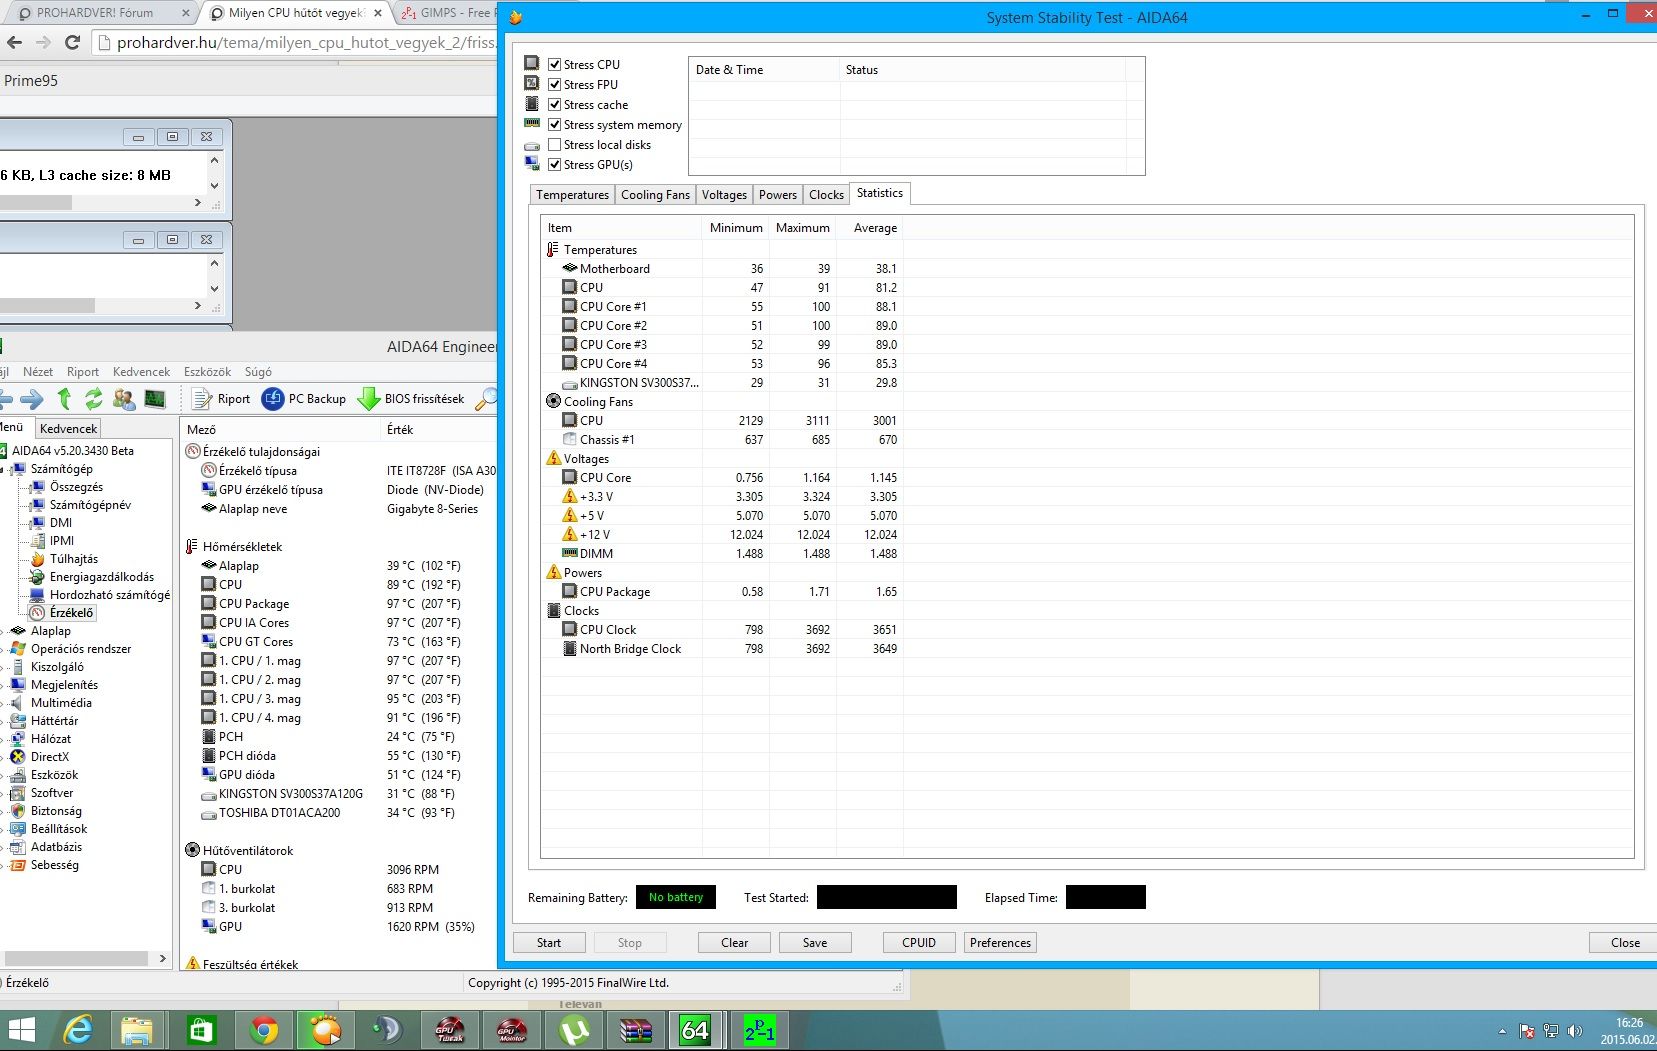Click the green up-arrow toolbar icon

click(64, 399)
